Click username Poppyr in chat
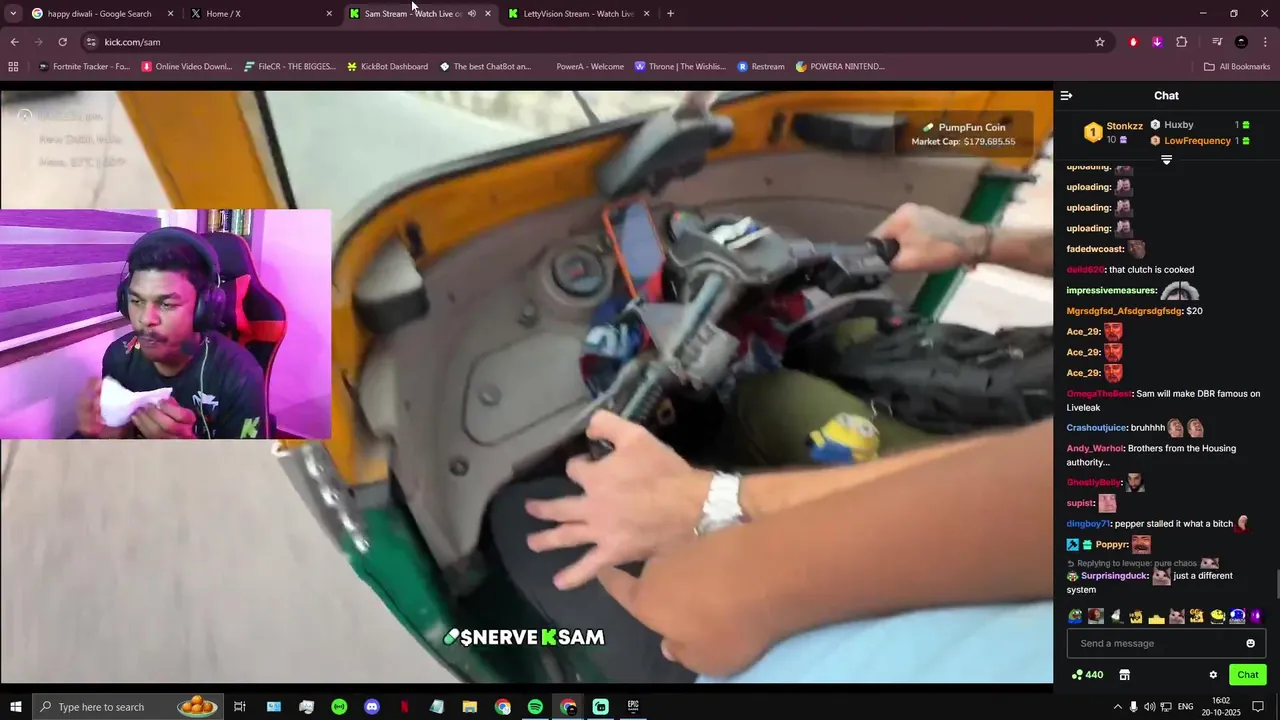The height and width of the screenshot is (720, 1280). tap(1111, 545)
